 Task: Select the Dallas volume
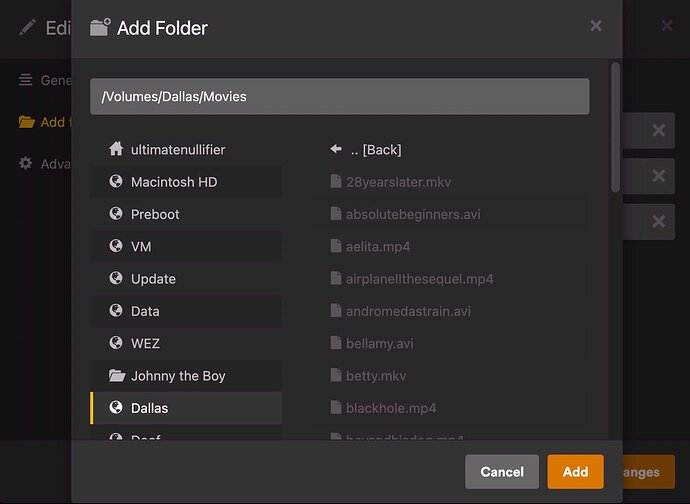(x=186, y=408)
